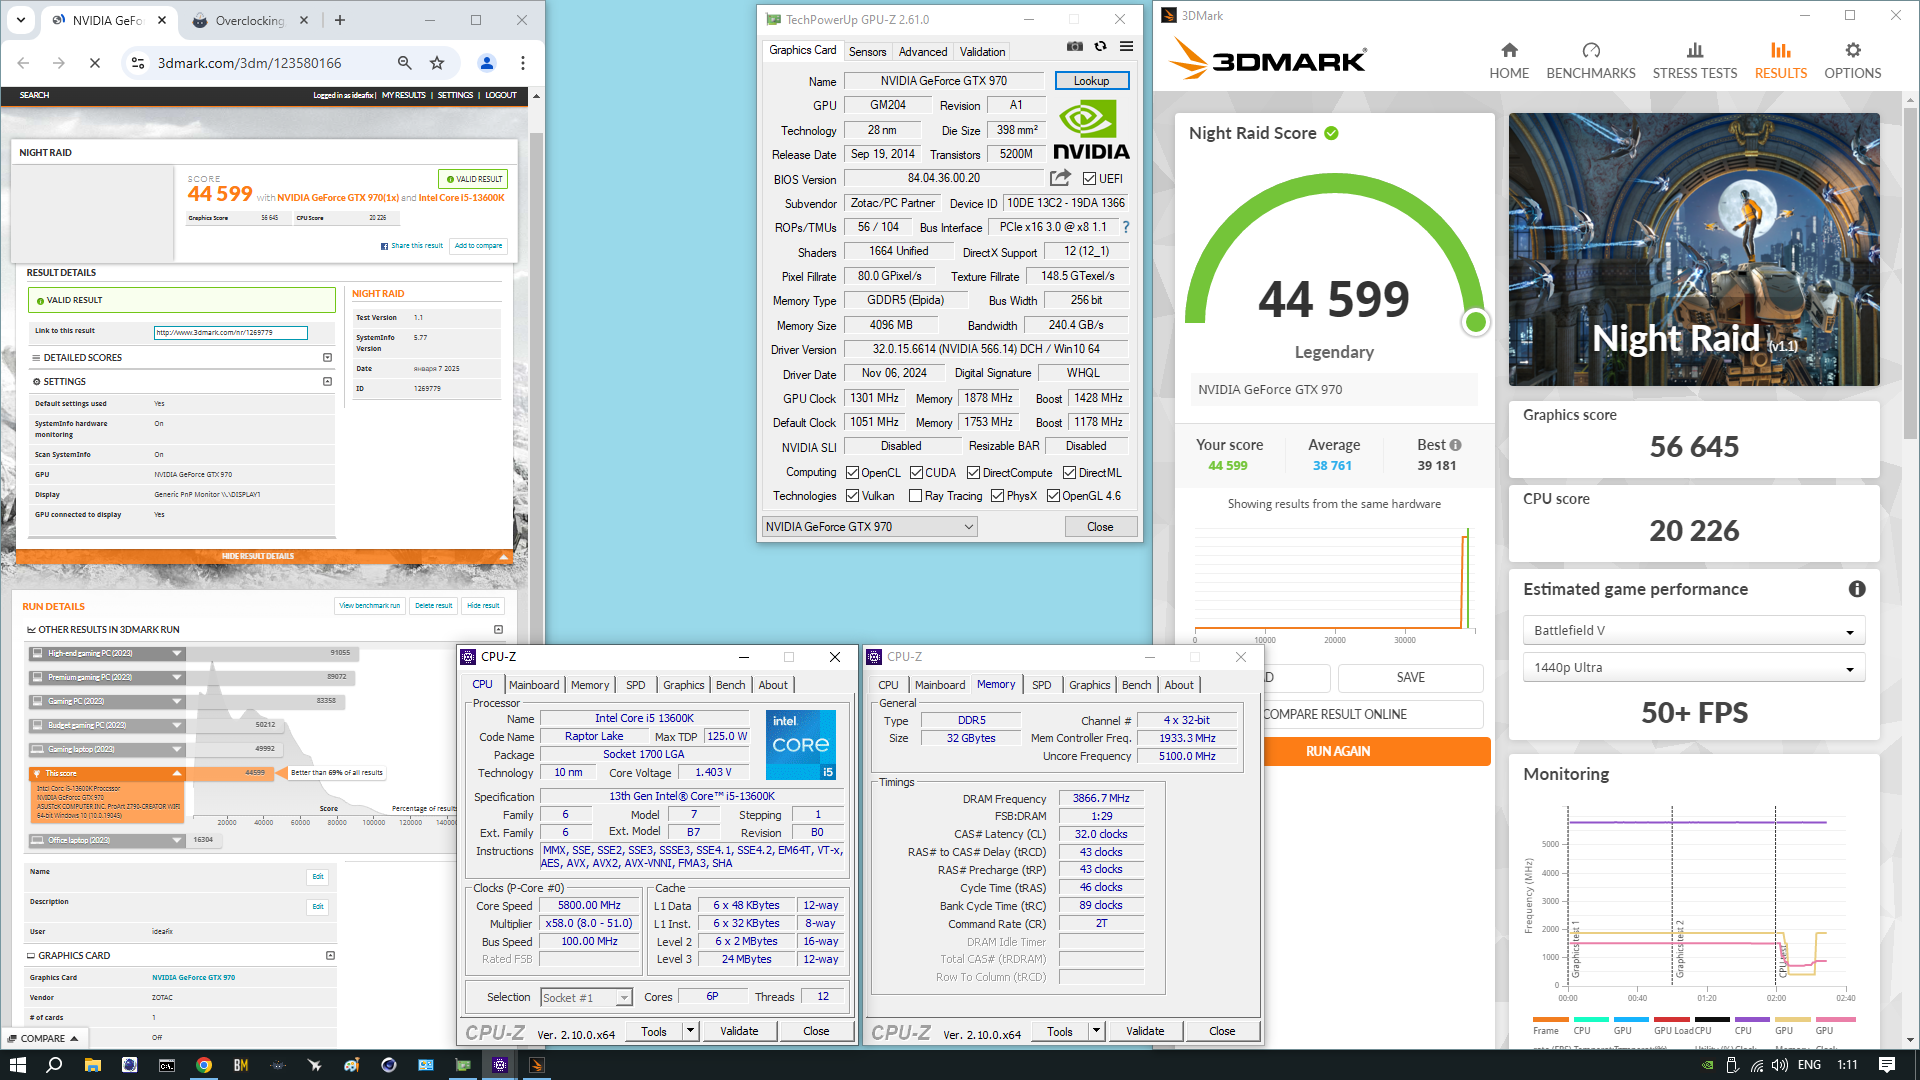Click Validate in the CPU-Z CPU window
Screen dimensions: 1920x1080
click(739, 1031)
